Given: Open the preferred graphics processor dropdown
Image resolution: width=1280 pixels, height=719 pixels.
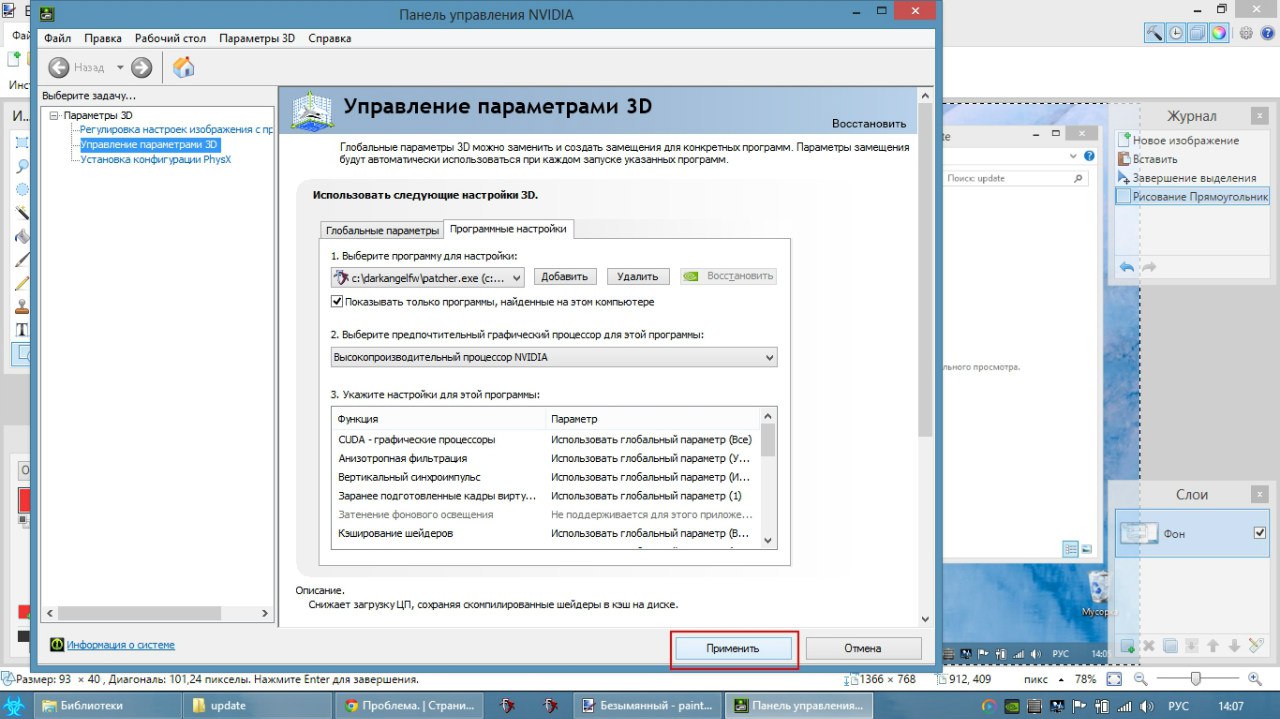Looking at the screenshot, I should 554,357.
